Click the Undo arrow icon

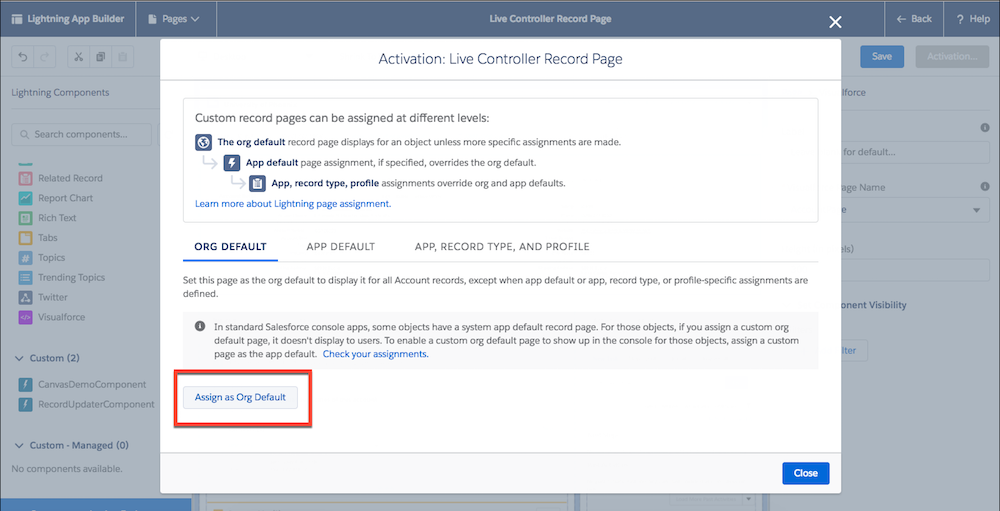click(x=23, y=57)
